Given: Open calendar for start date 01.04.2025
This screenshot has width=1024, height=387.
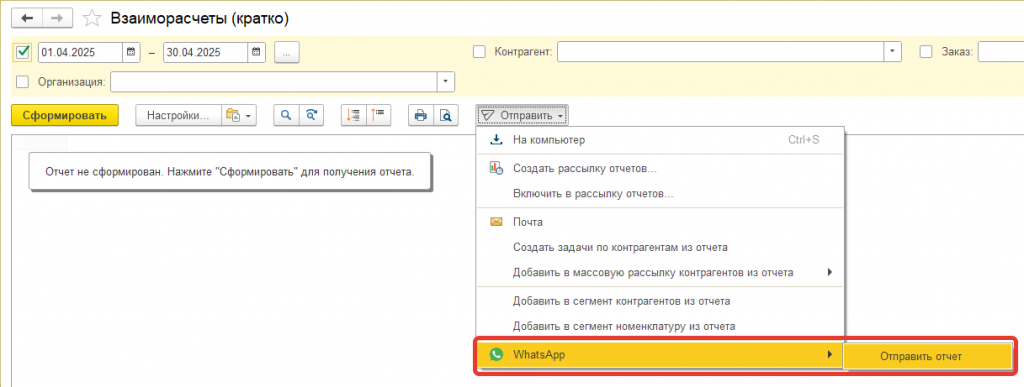Looking at the screenshot, I should click(131, 52).
